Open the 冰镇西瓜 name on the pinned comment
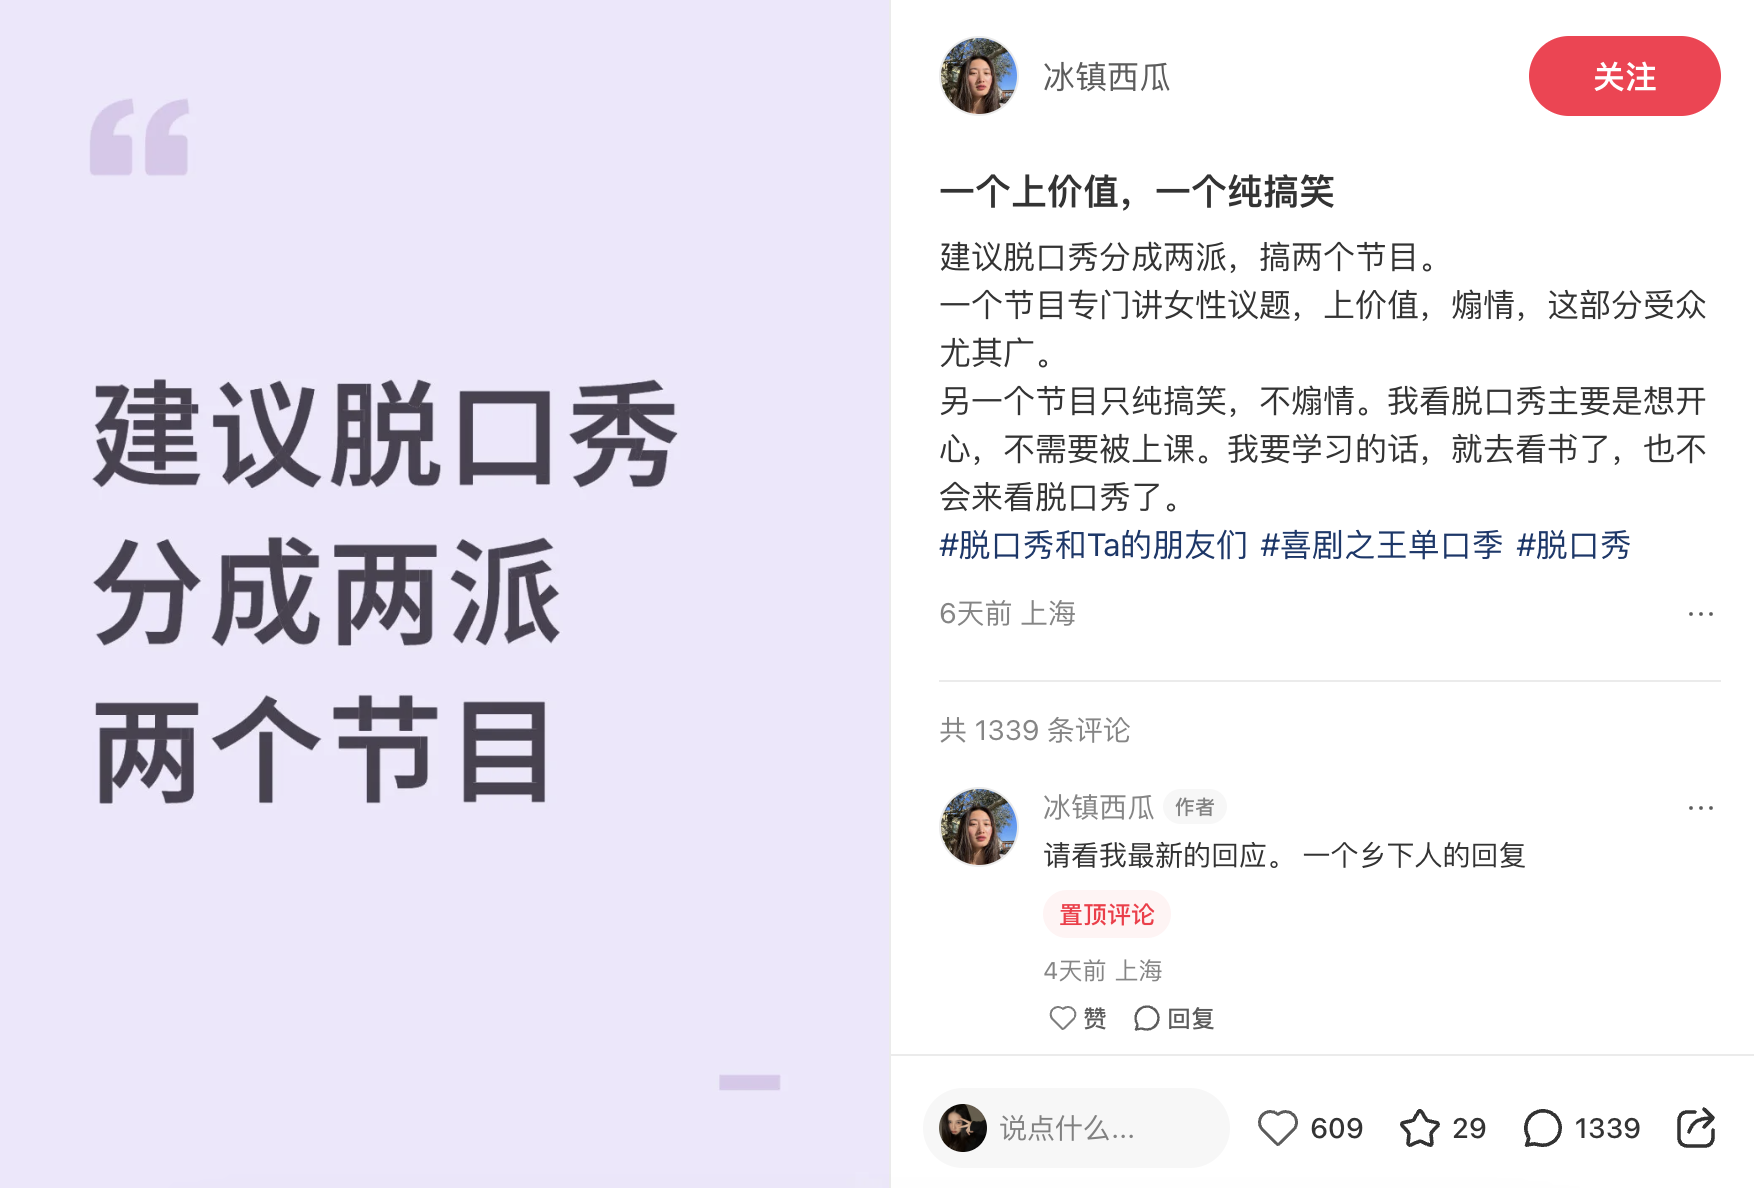Image resolution: width=1754 pixels, height=1188 pixels. (x=1098, y=807)
